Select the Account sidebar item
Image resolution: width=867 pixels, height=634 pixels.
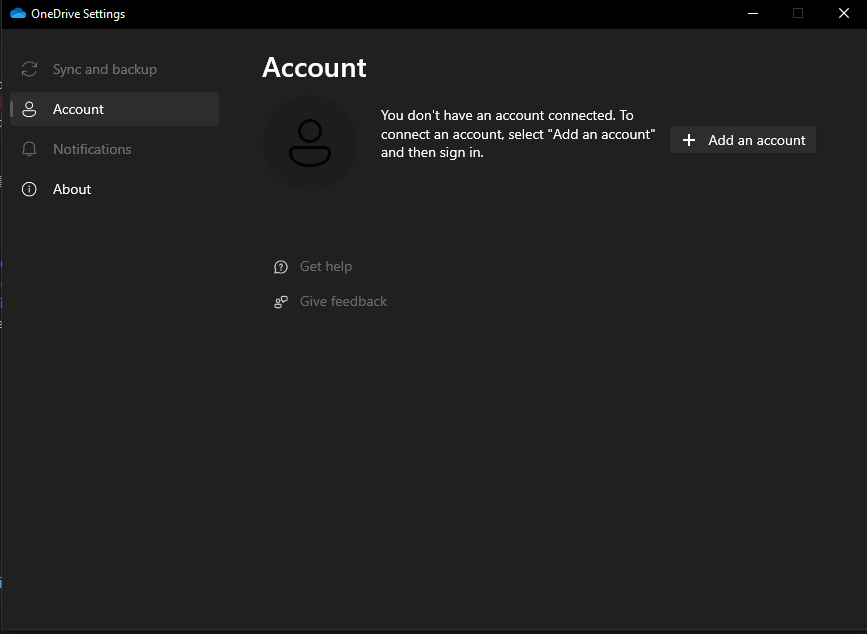[114, 109]
